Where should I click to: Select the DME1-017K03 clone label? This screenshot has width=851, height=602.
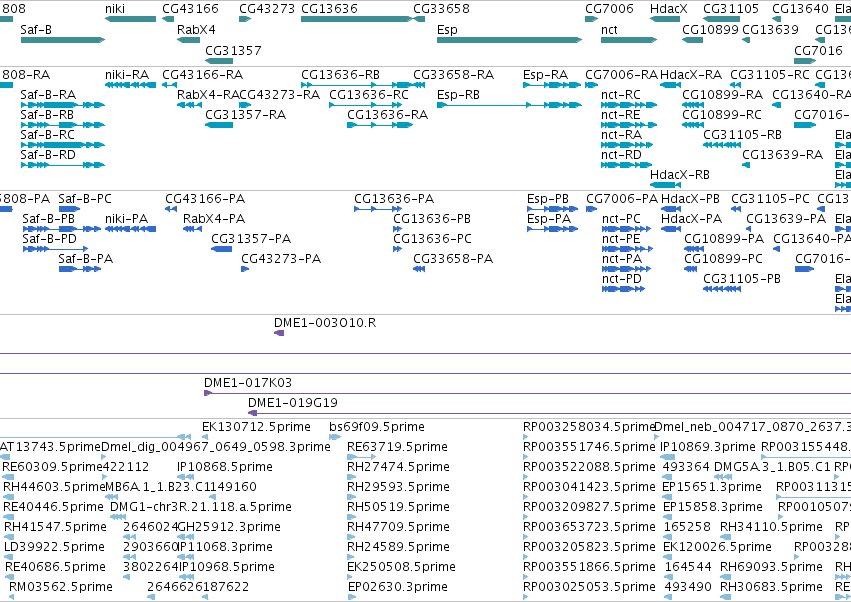tap(247, 383)
